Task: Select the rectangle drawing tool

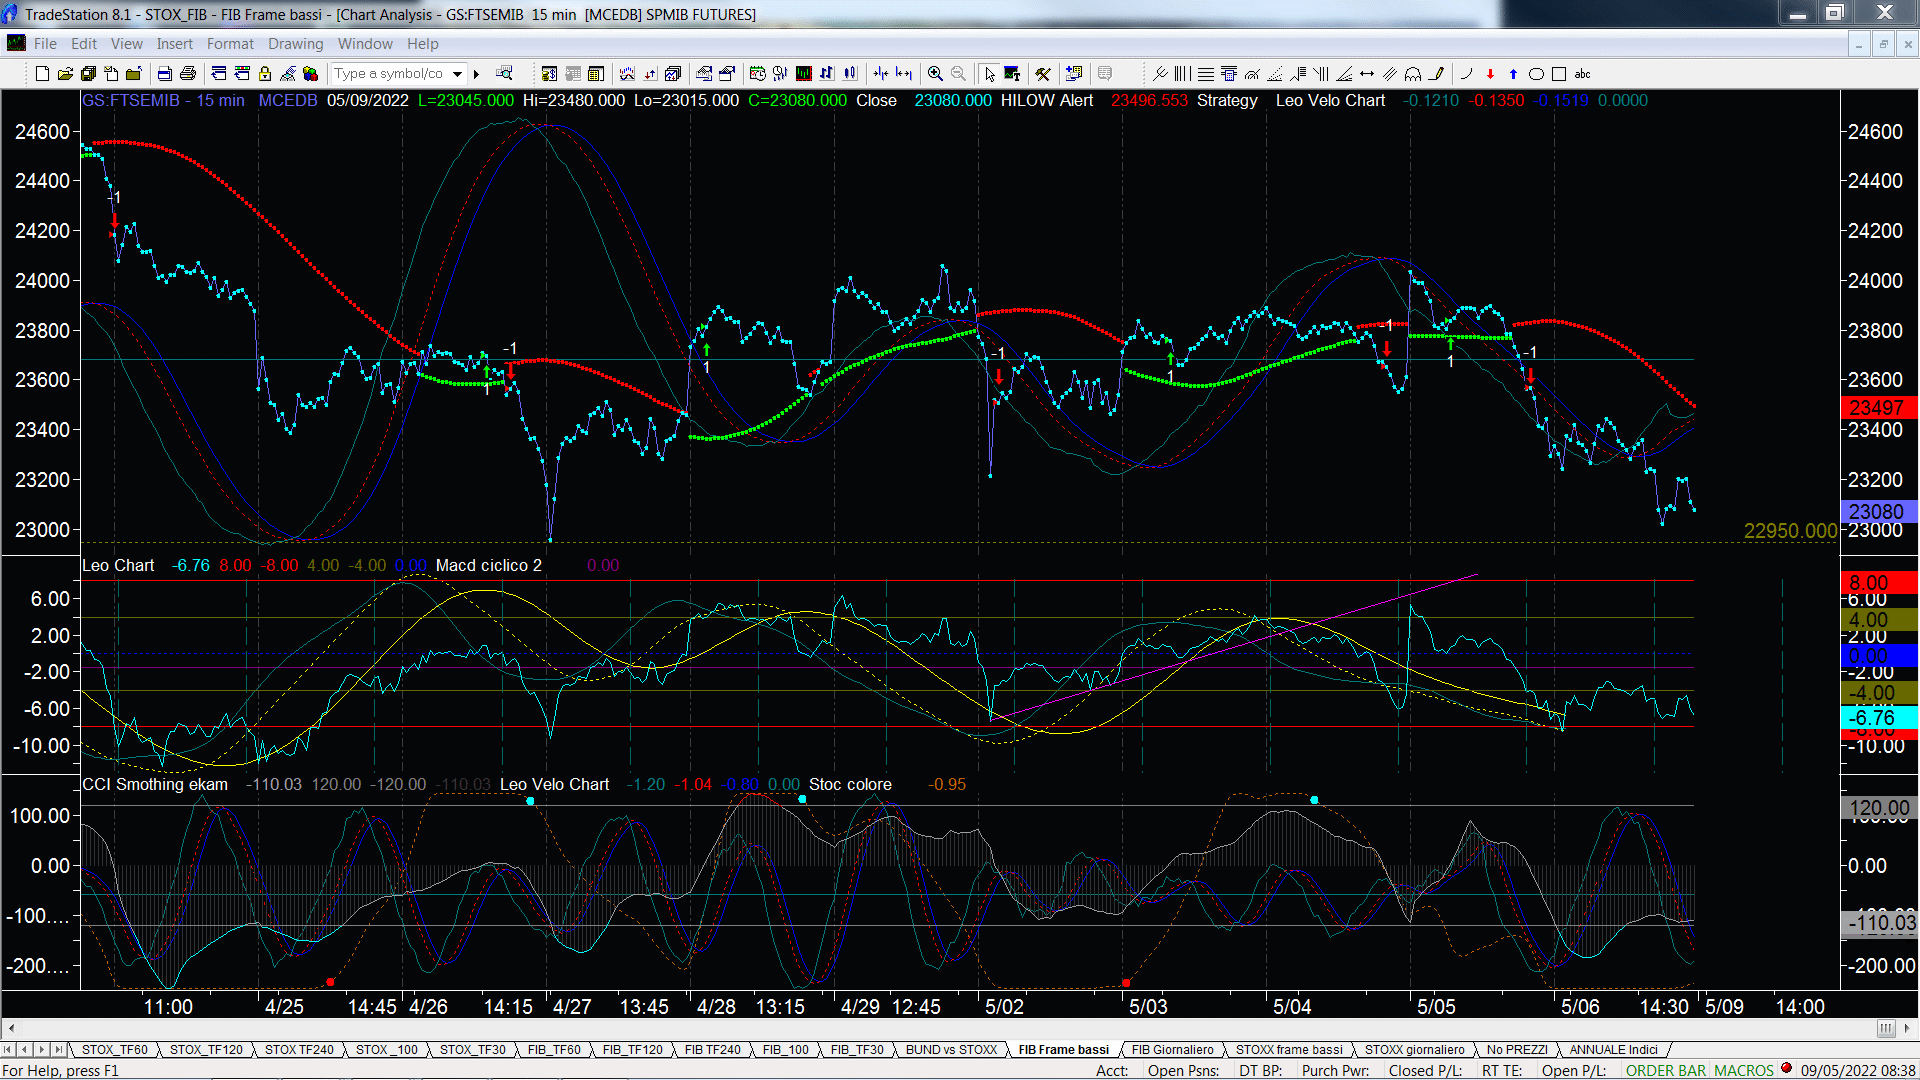Action: 1559,74
